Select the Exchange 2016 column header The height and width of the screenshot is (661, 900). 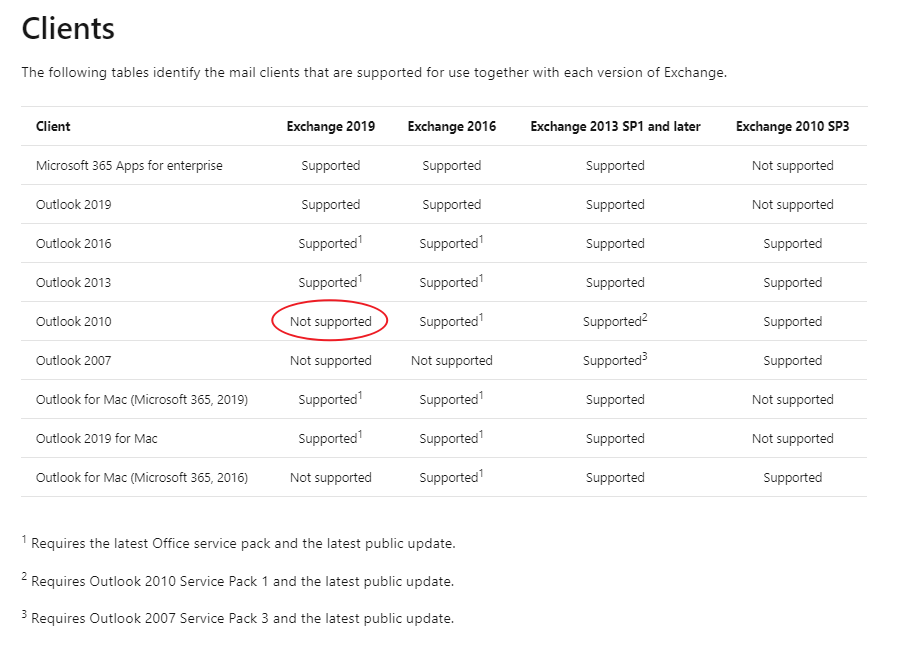451,126
